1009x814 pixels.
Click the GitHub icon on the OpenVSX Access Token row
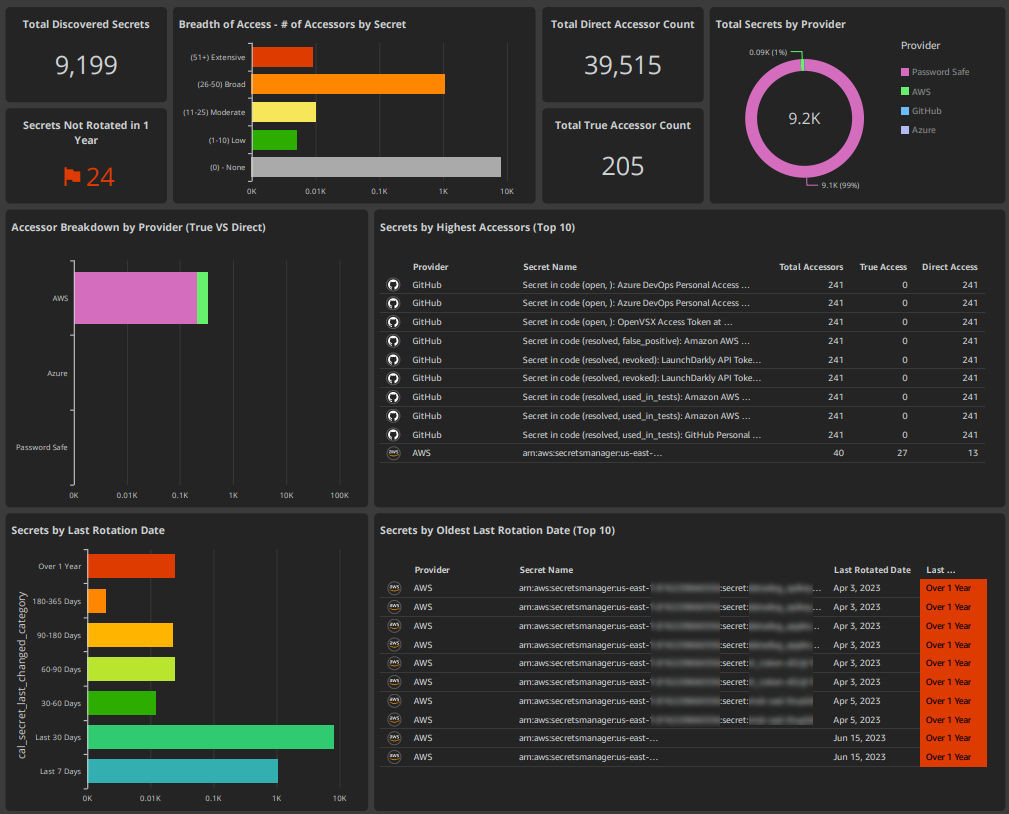click(393, 322)
